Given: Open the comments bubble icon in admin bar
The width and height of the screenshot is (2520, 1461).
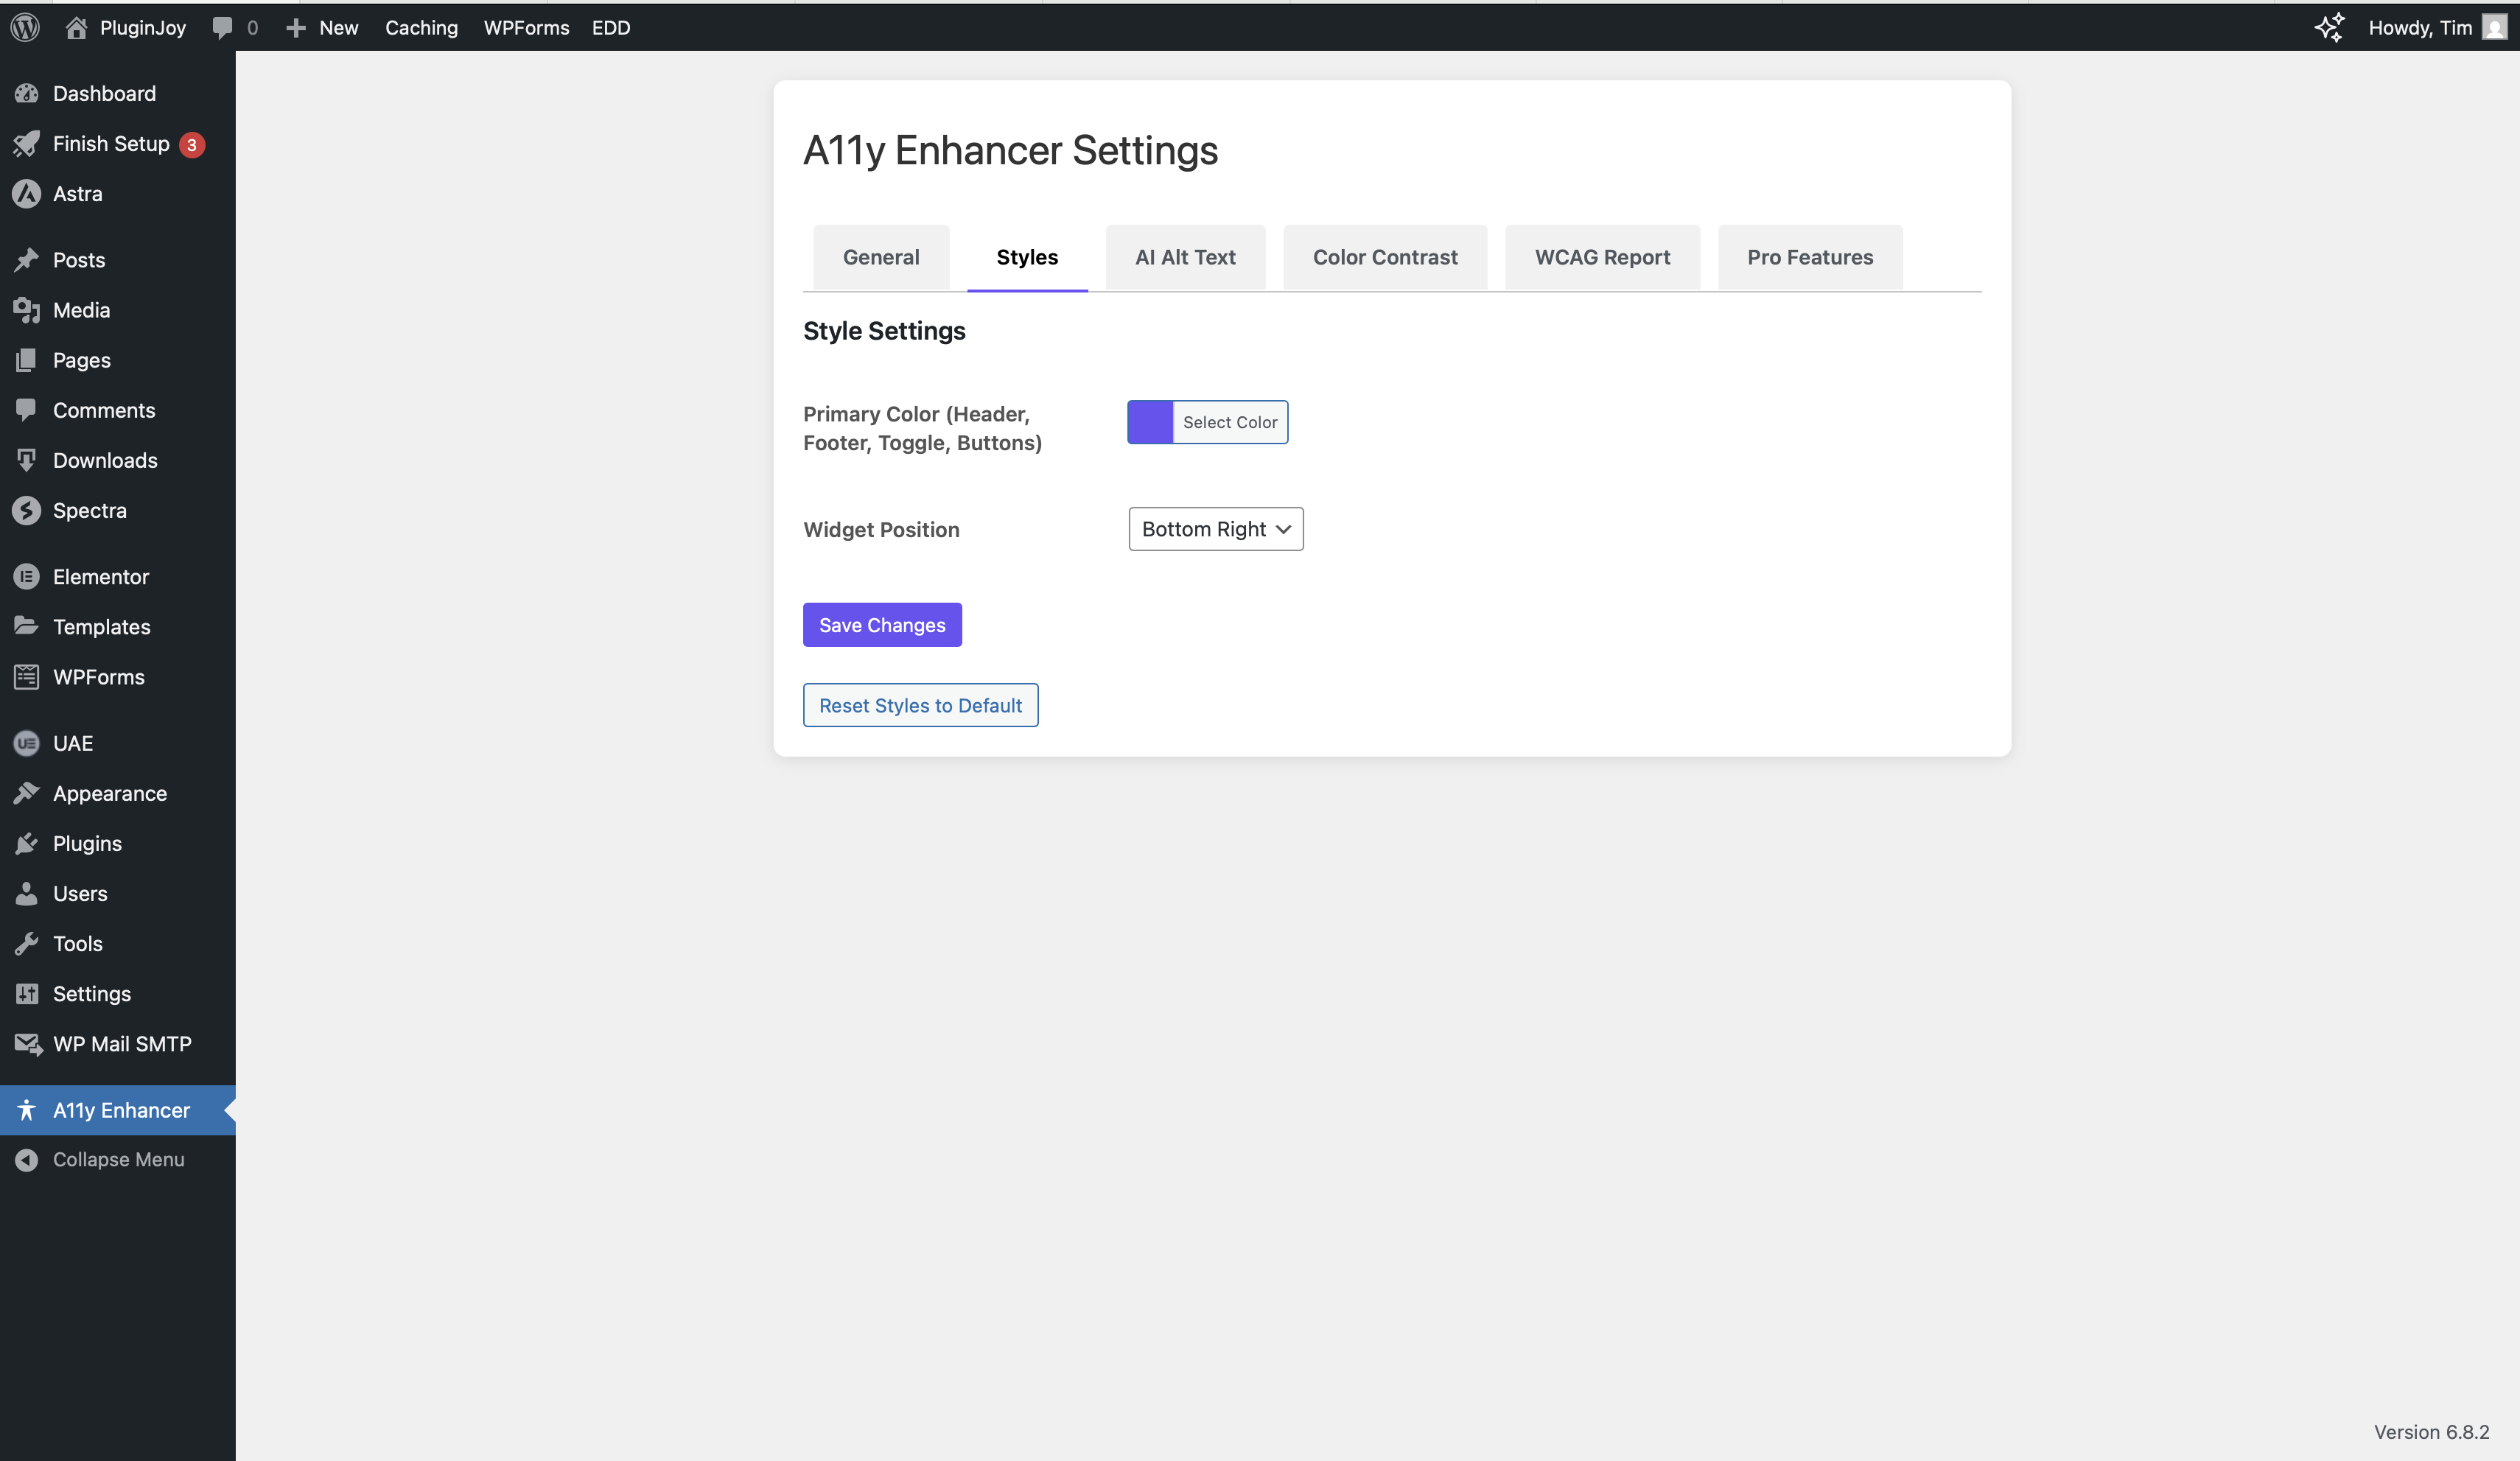Looking at the screenshot, I should pos(222,27).
